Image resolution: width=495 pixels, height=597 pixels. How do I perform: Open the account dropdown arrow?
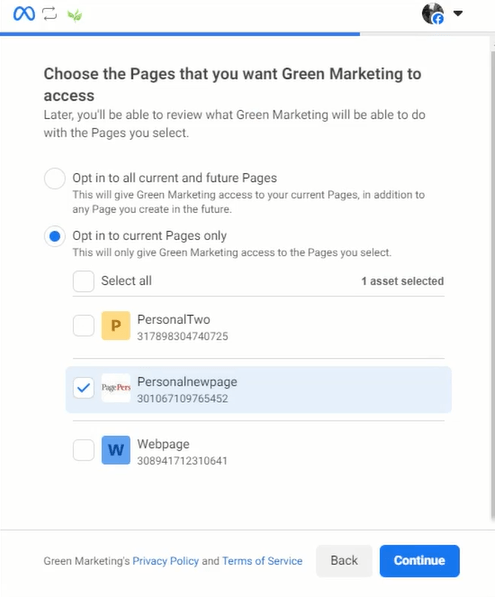pyautogui.click(x=458, y=13)
